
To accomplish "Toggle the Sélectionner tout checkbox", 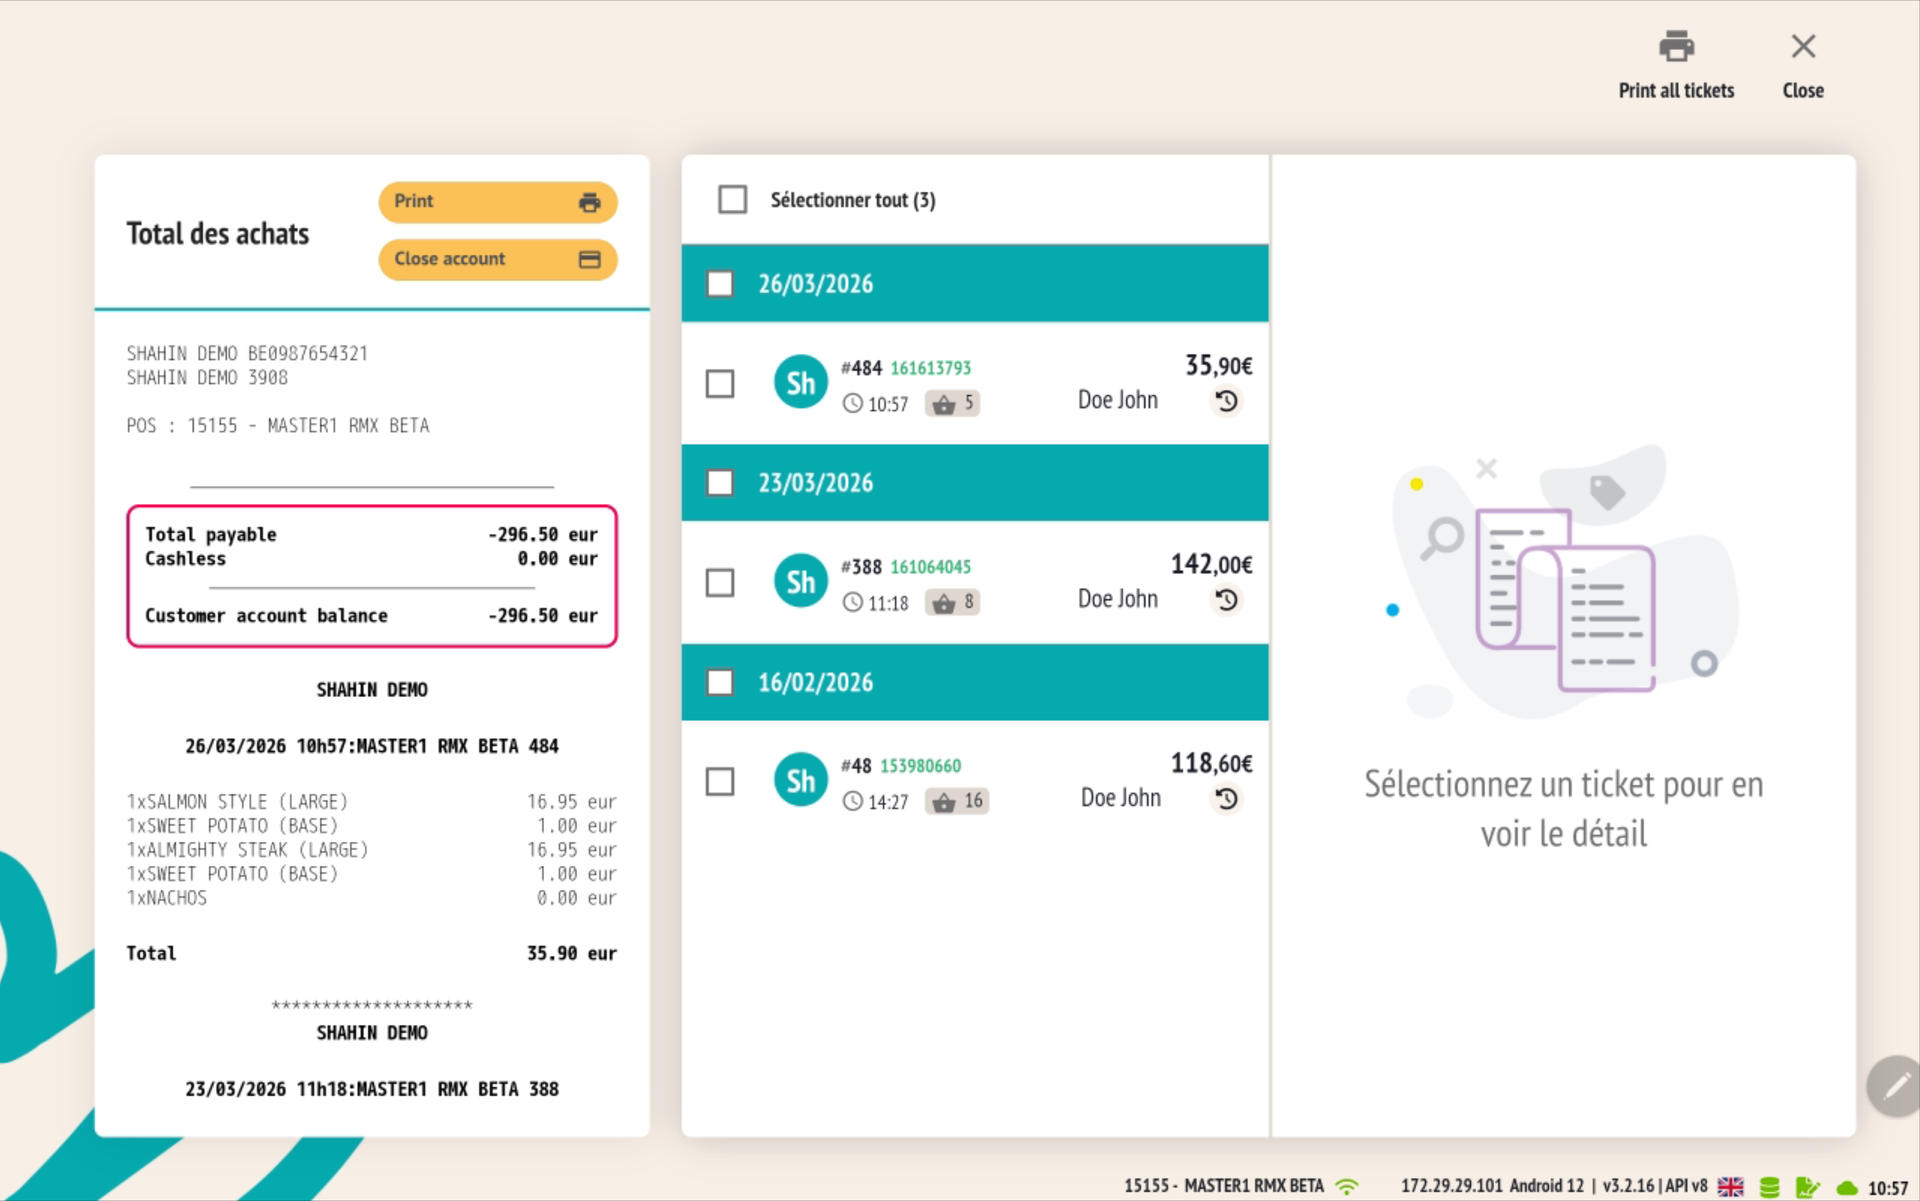I will point(732,200).
